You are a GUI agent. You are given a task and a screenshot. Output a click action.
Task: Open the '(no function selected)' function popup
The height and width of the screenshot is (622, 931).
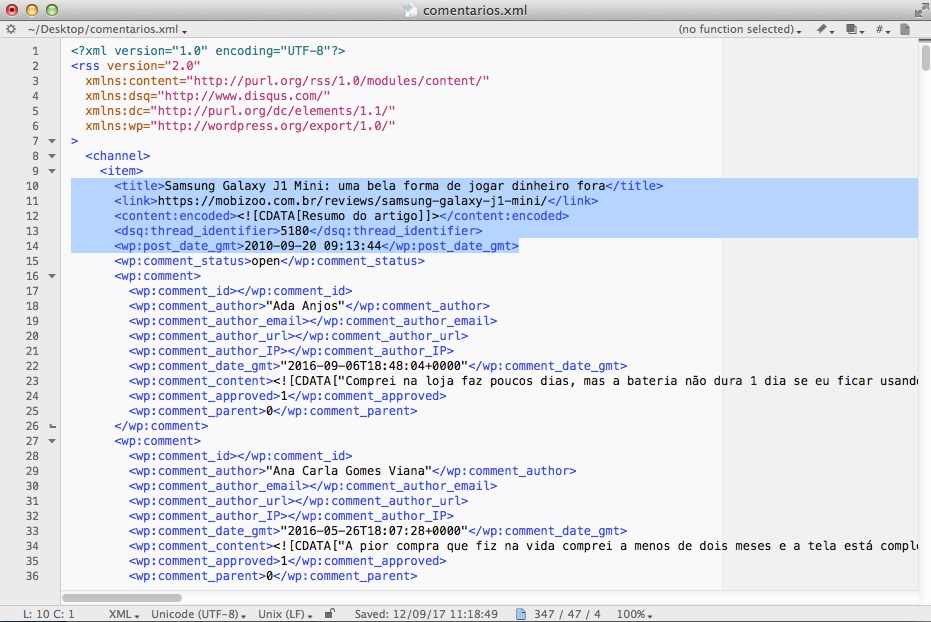click(740, 29)
